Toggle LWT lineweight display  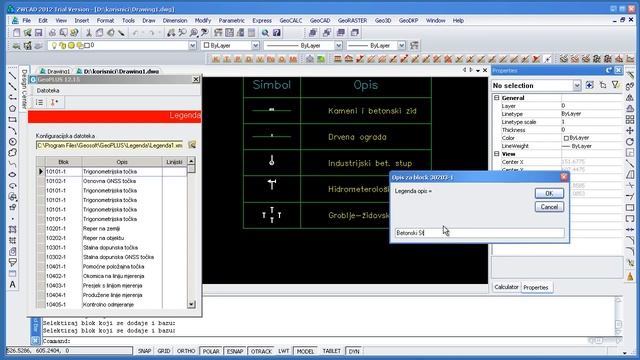point(284,351)
